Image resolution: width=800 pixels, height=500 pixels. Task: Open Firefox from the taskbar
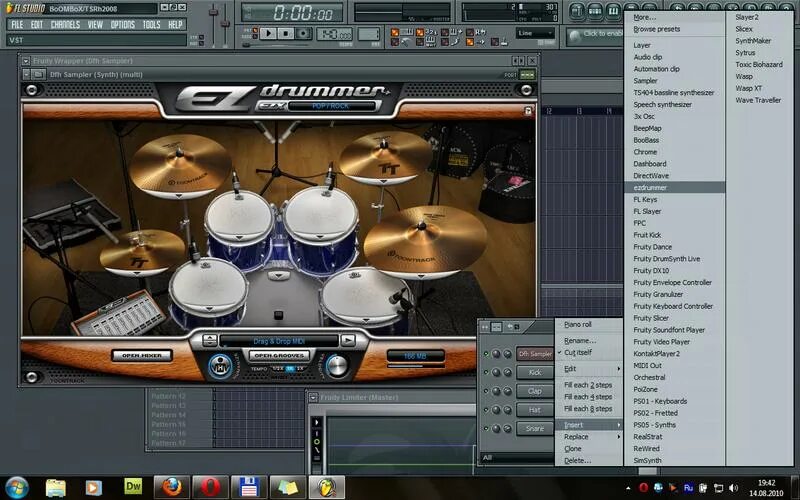pos(172,487)
